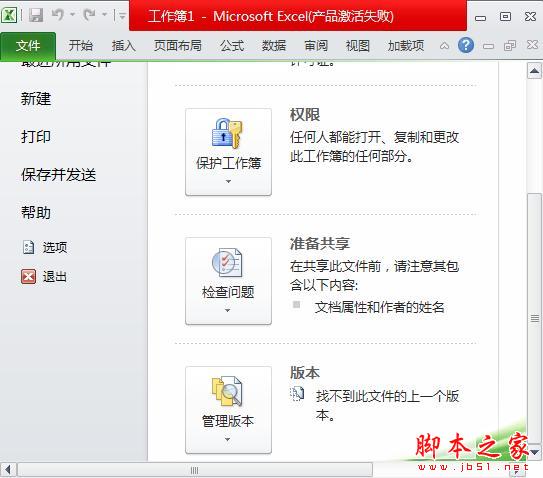Click the 准备共享 section heading
This screenshot has width=543, height=478.
(x=320, y=244)
